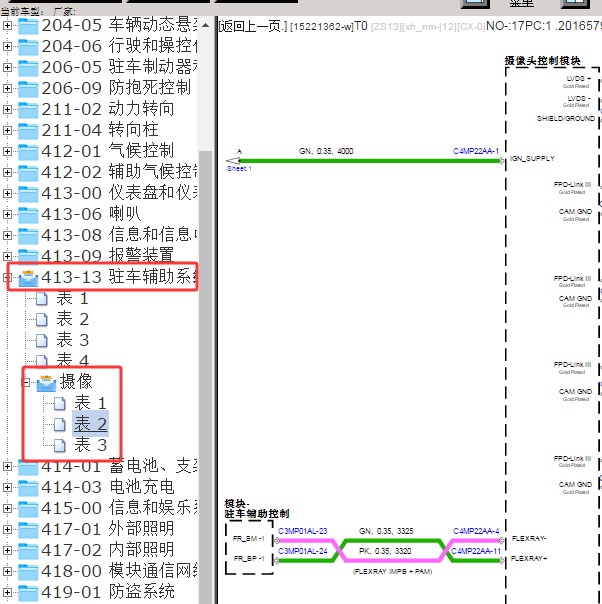
Task: Click page icon of 表 3 under 摄像
Action: tap(60, 446)
